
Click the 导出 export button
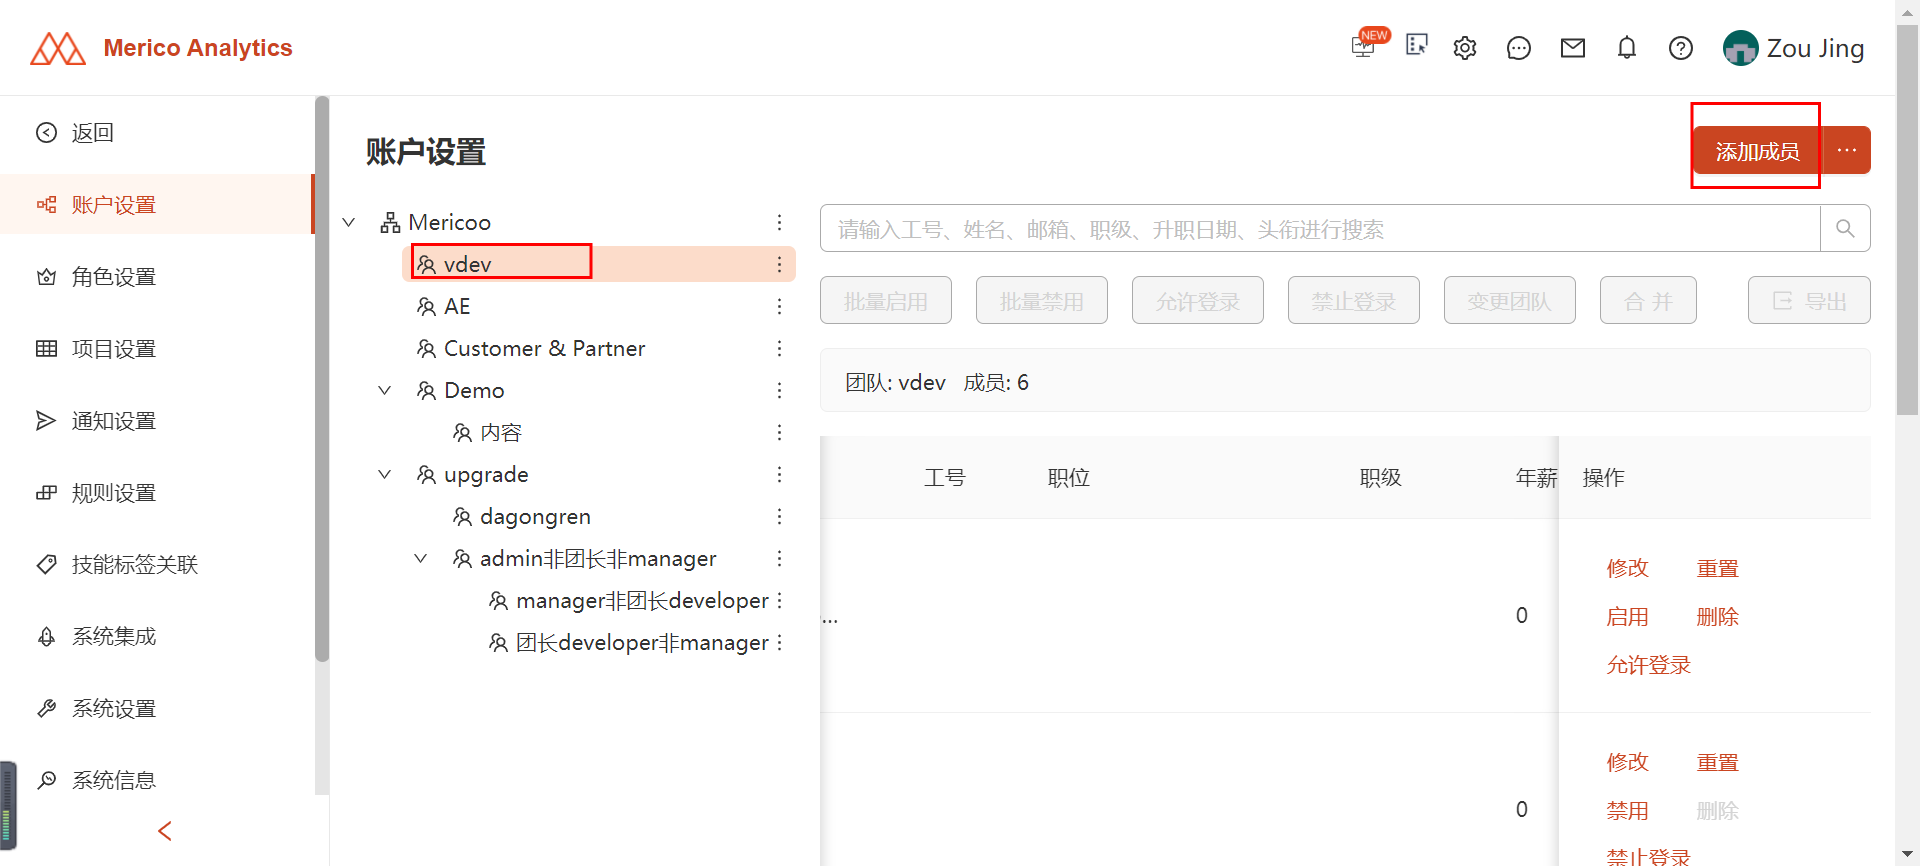point(1809,300)
